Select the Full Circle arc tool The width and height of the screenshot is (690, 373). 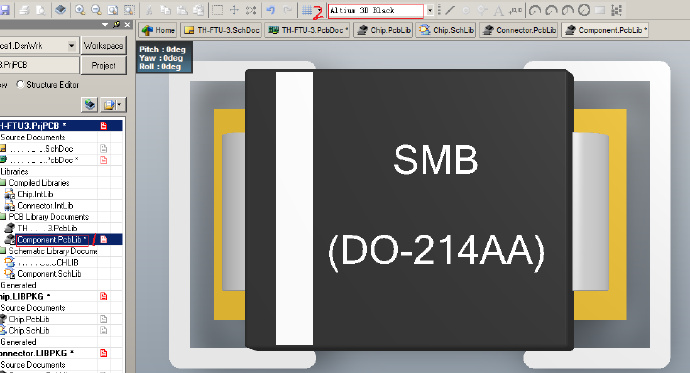584,10
